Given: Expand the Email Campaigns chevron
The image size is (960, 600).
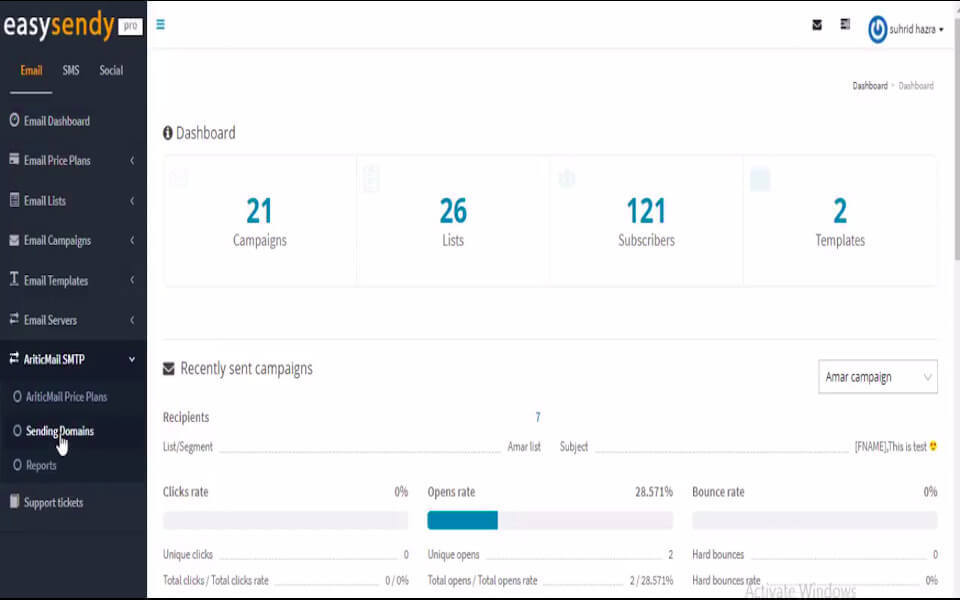Looking at the screenshot, I should tap(132, 241).
